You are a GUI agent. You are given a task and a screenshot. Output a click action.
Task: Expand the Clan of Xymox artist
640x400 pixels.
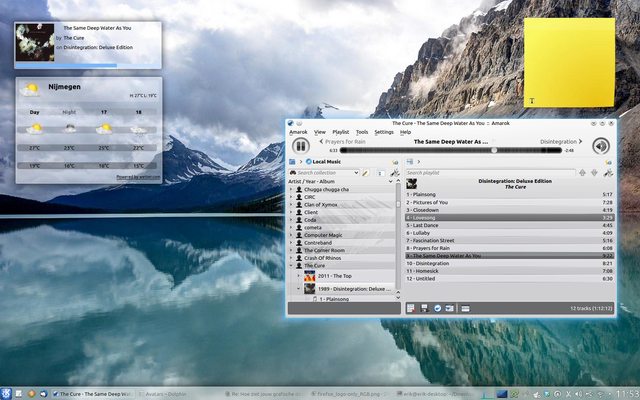(x=291, y=205)
